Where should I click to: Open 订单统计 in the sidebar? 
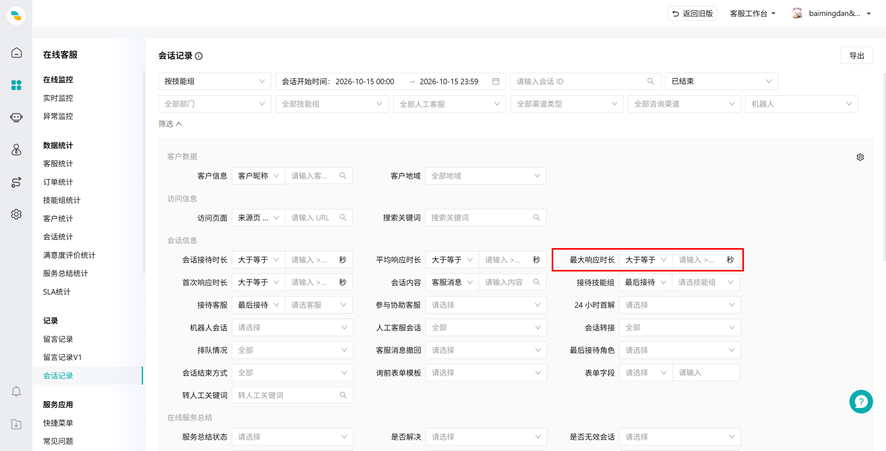click(58, 182)
